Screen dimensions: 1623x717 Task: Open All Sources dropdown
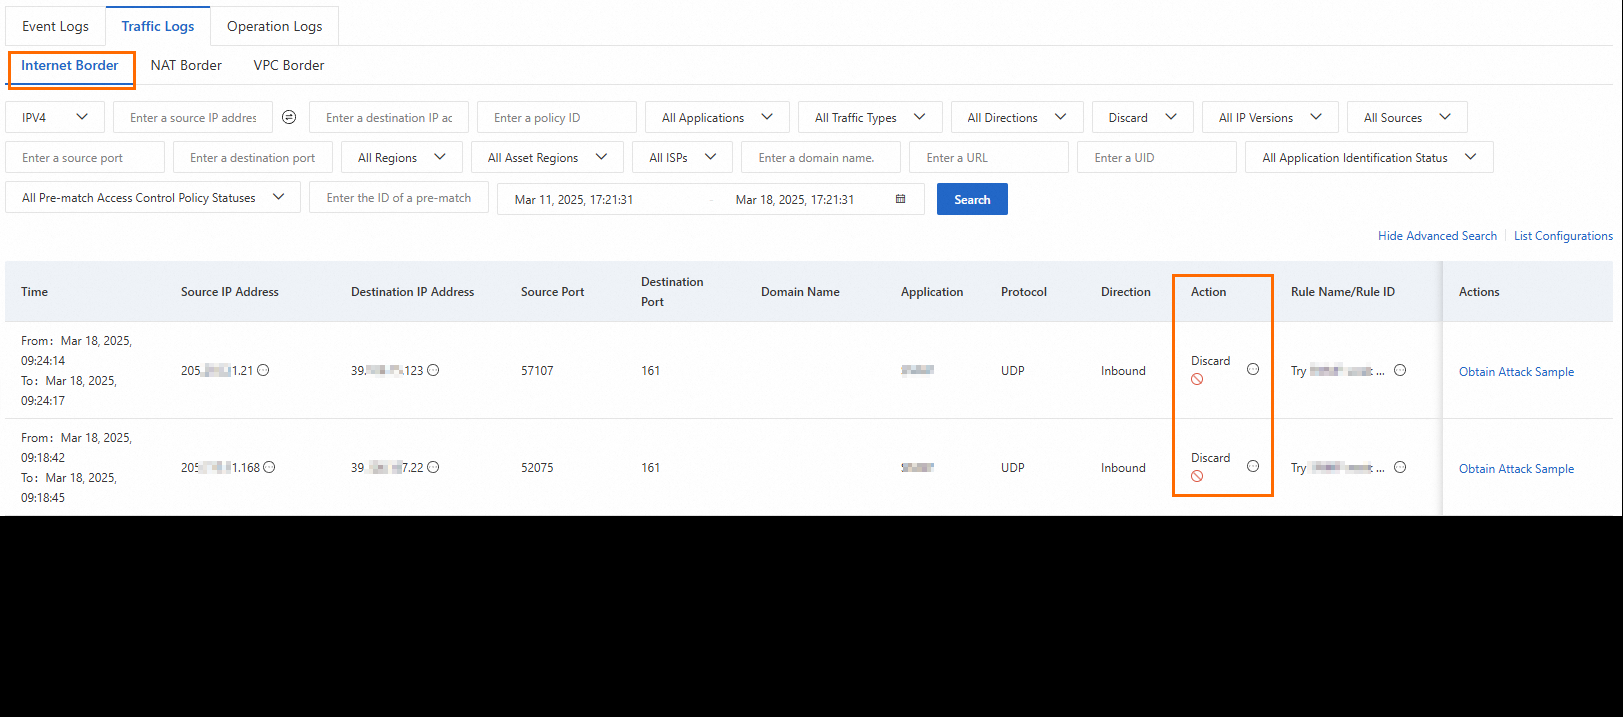point(1407,117)
